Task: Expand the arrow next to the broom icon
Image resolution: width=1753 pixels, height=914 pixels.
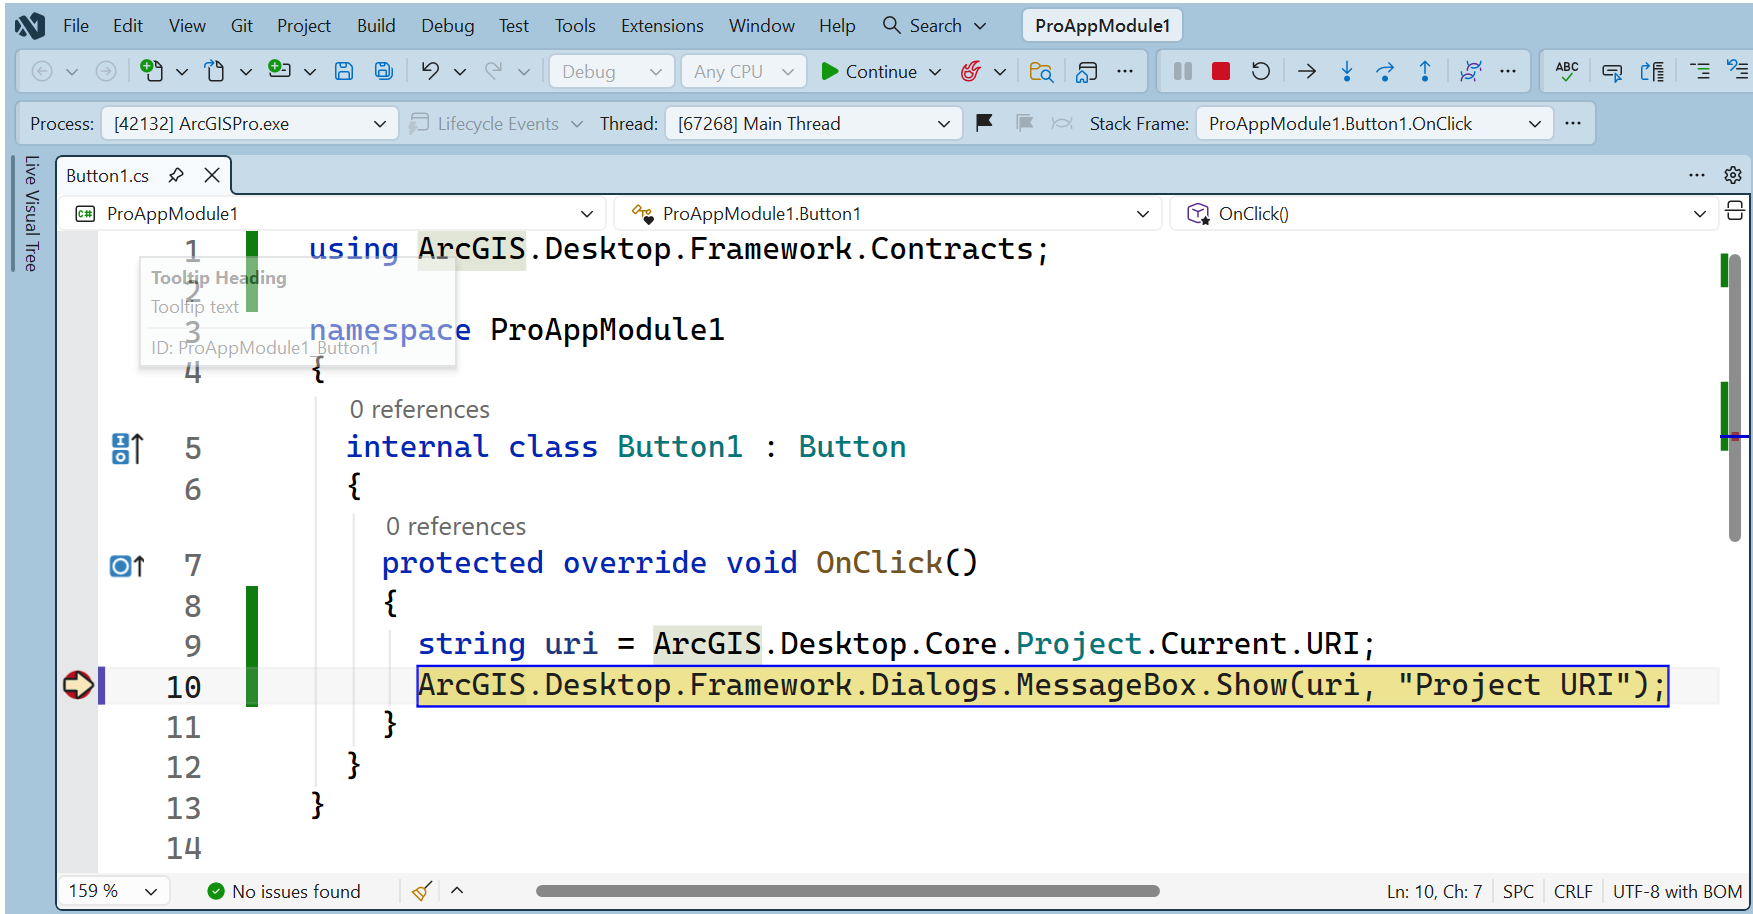Action: coord(457,890)
